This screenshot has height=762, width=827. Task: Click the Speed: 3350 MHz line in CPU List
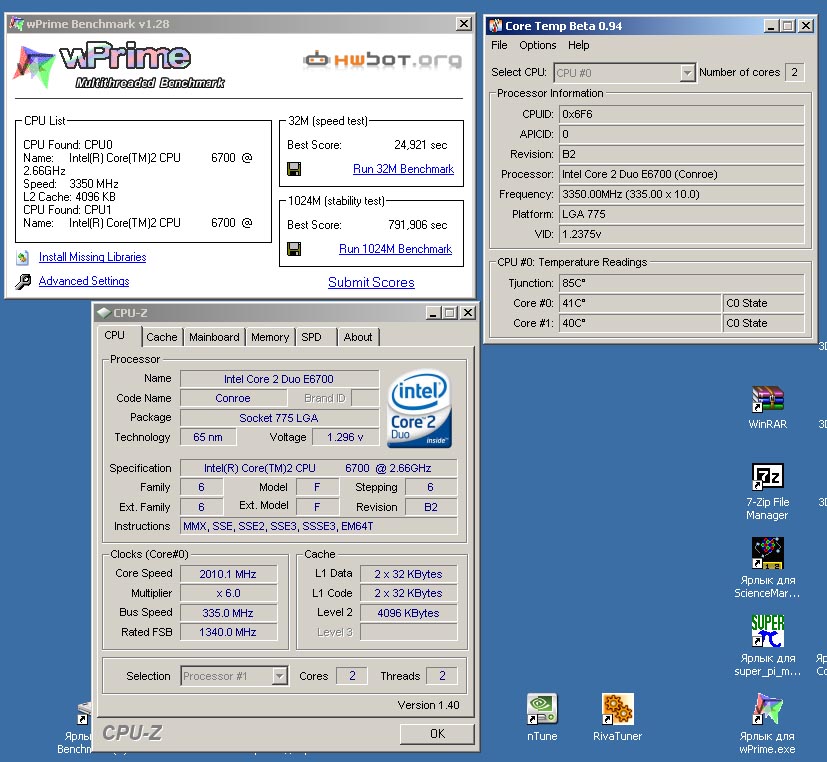coord(71,184)
